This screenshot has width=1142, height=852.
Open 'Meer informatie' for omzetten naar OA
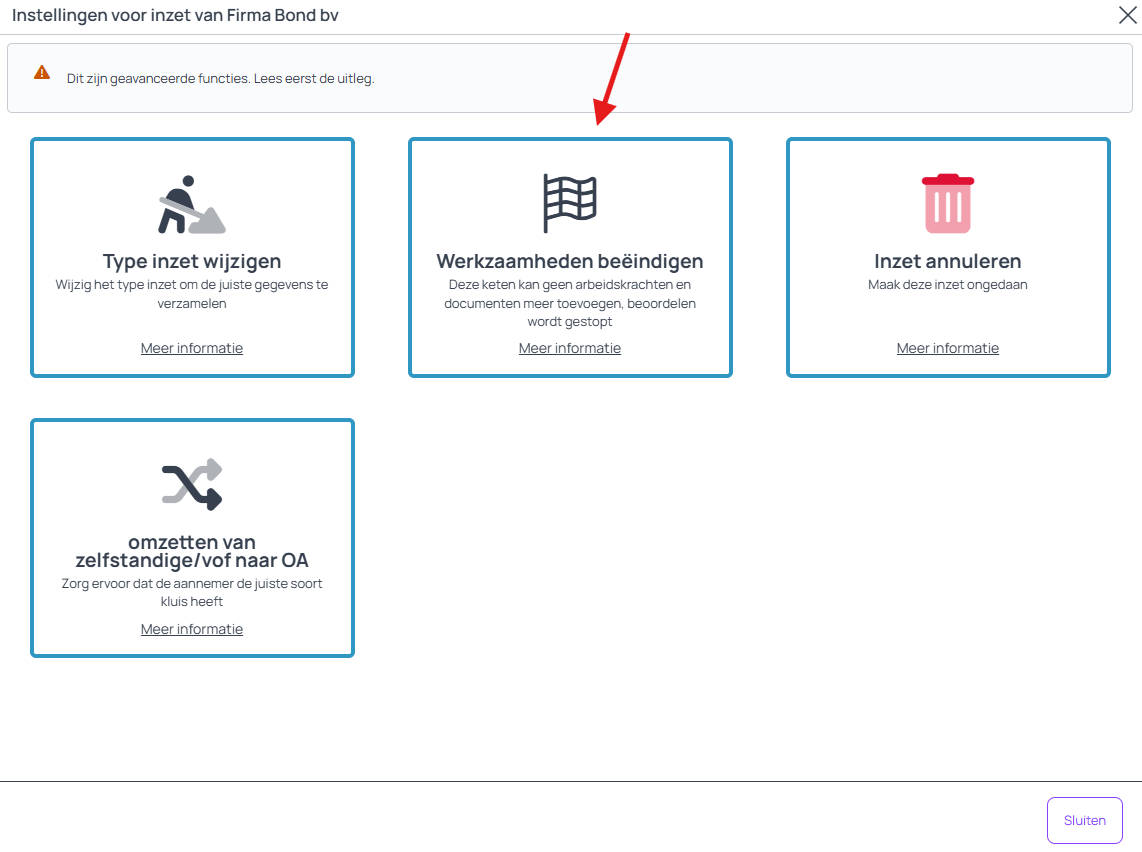pyautogui.click(x=192, y=629)
